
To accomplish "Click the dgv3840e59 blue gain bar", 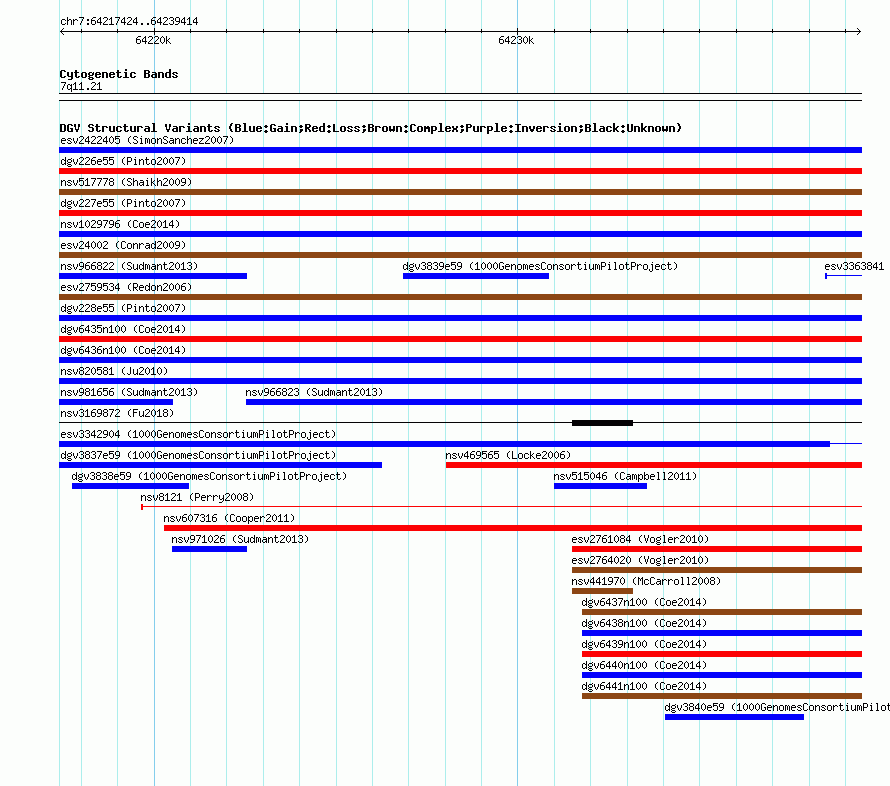I will coord(734,717).
